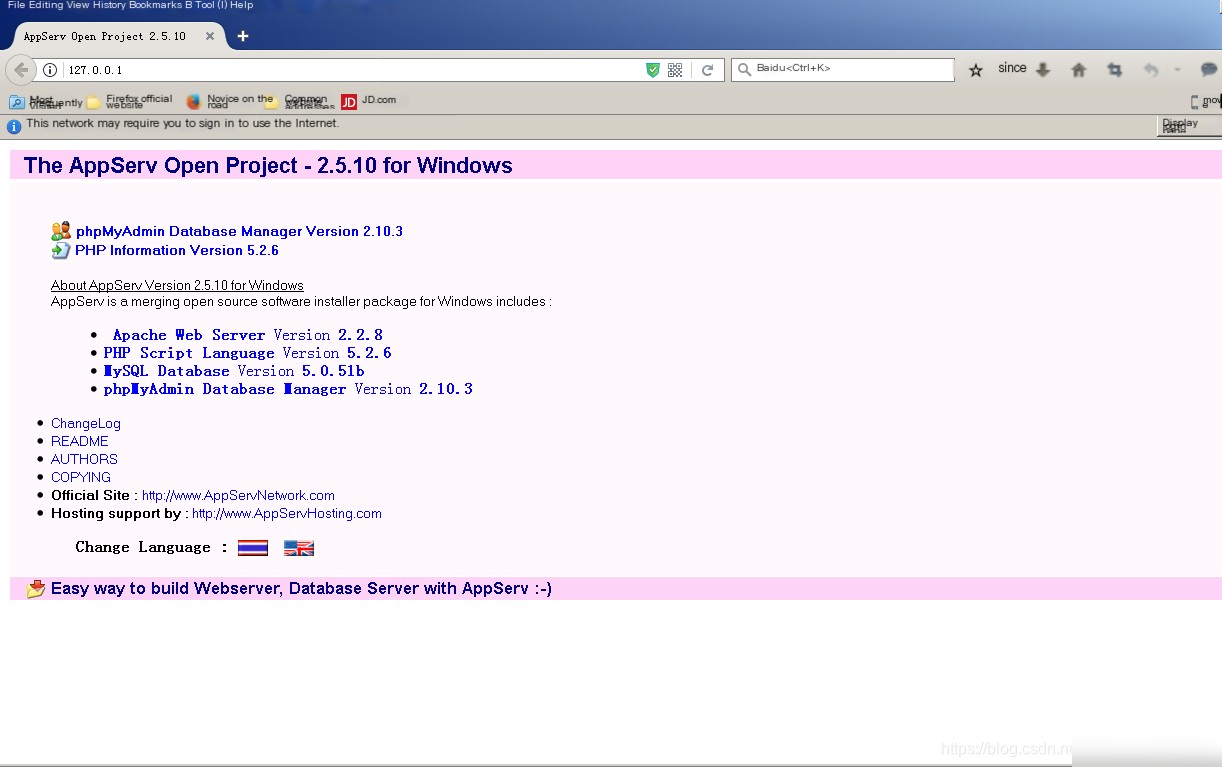Open the Bookmarks menu
Screen dimensions: 1222x767
click(x=155, y=5)
